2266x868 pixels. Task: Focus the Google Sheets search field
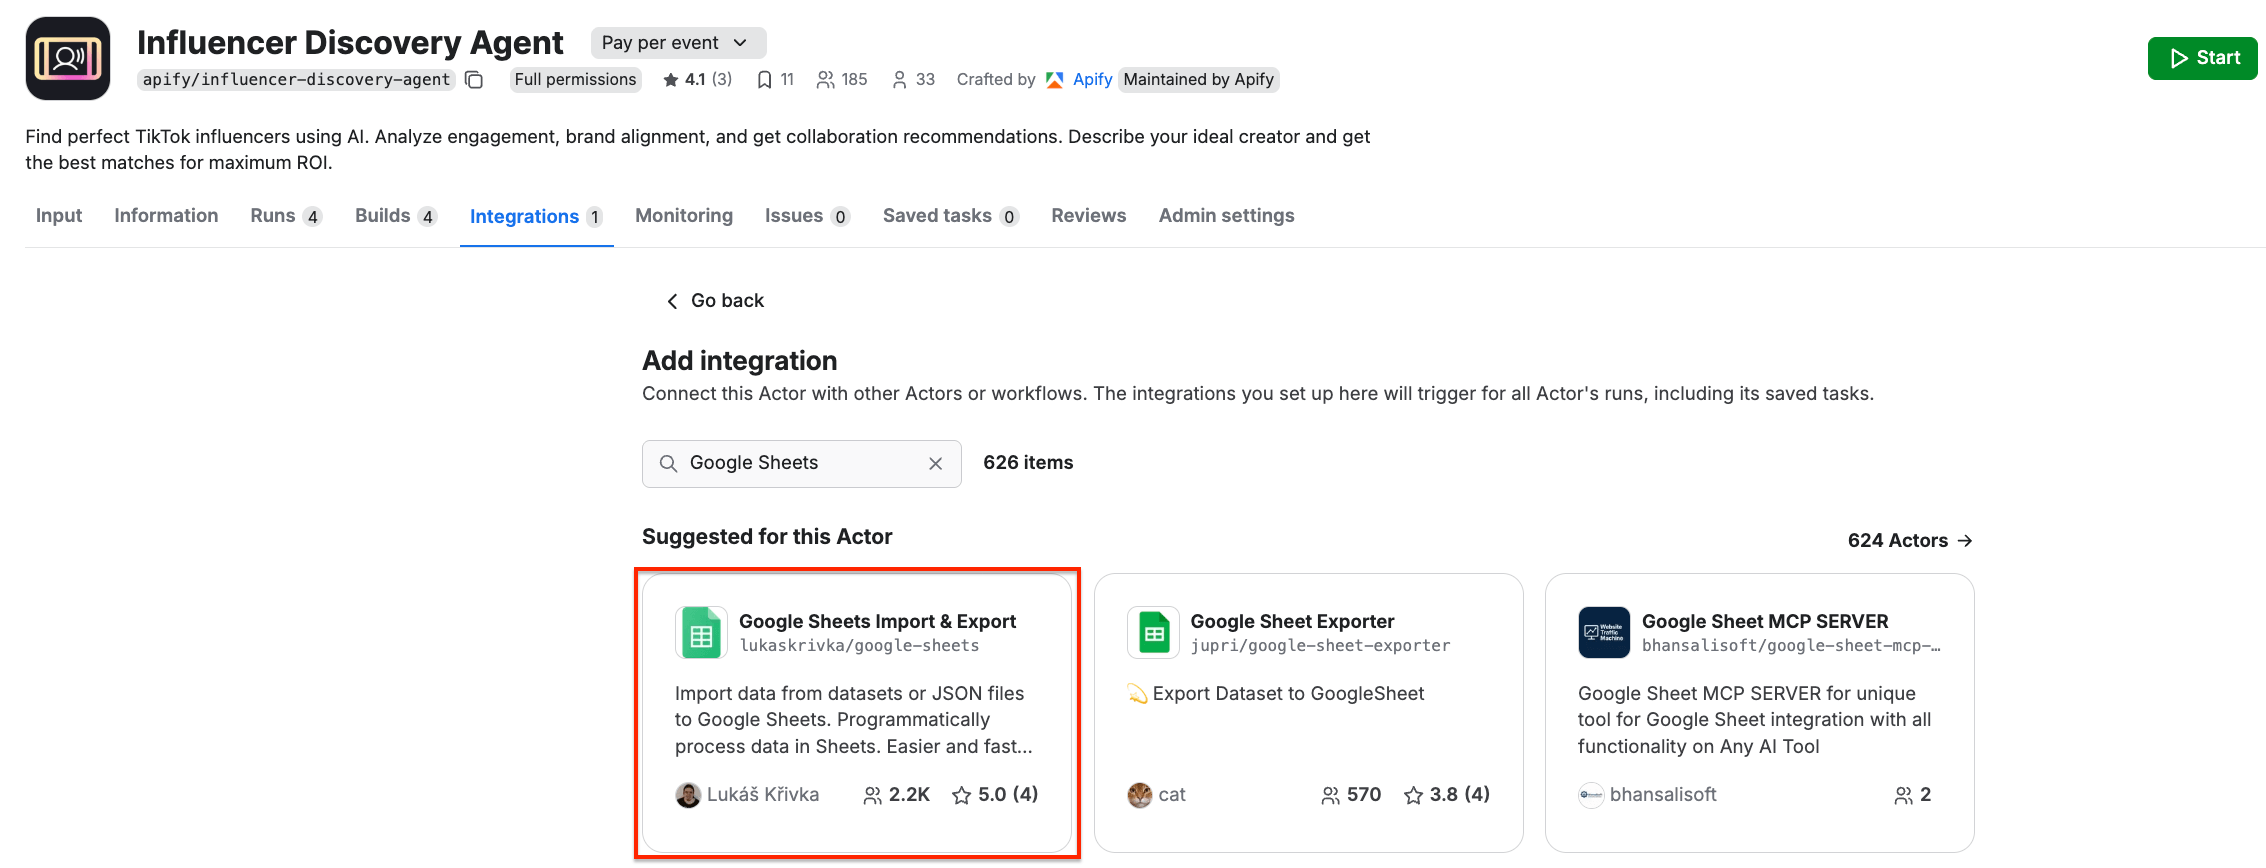pos(801,464)
